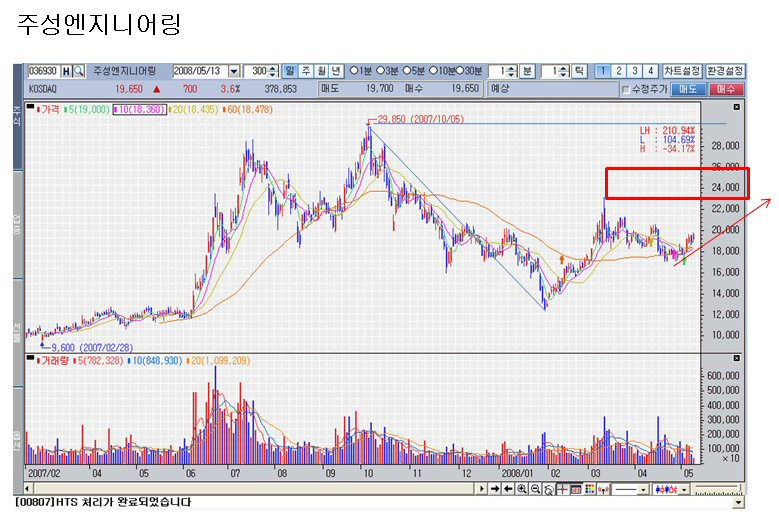Toggle the crosshair cursor icon
The height and width of the screenshot is (512, 779).
(x=562, y=489)
